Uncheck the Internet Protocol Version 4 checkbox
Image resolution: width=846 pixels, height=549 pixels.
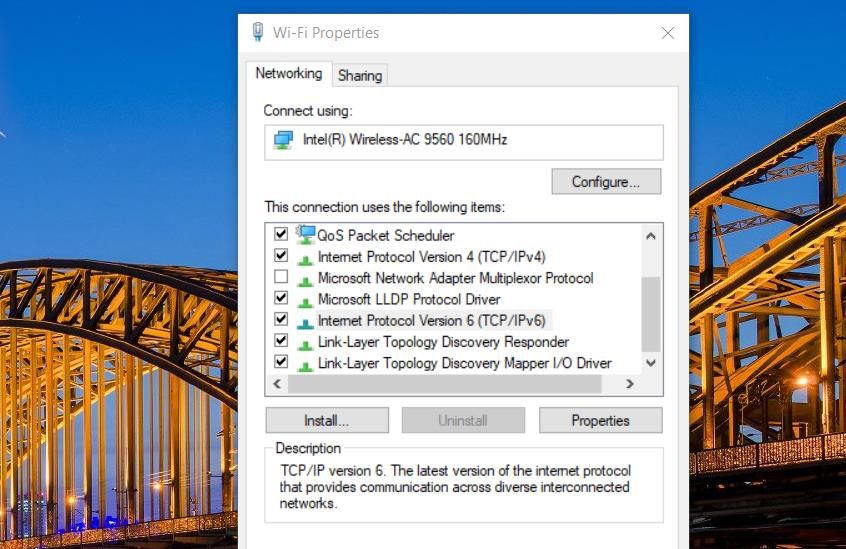281,255
